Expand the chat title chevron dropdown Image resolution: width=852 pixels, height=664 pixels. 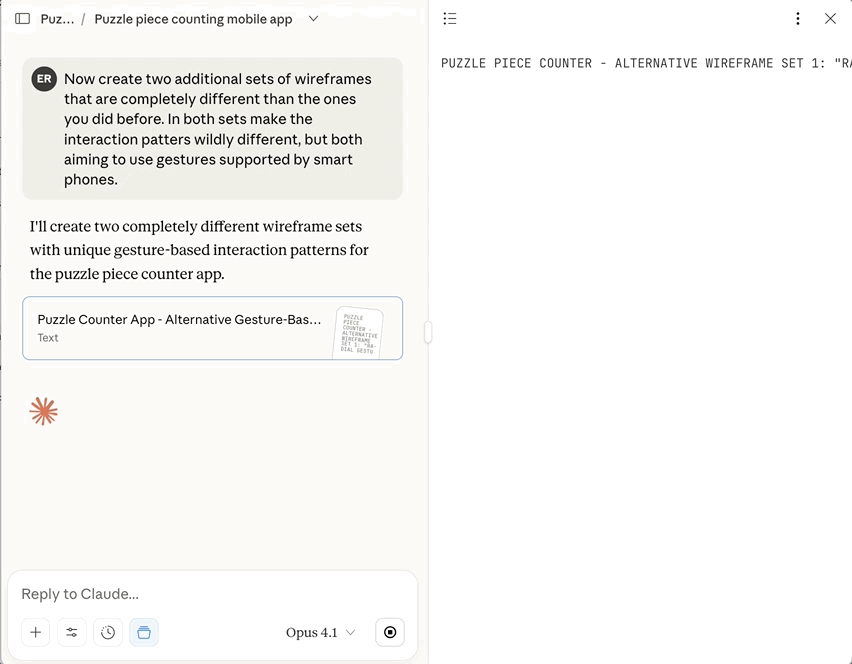pos(313,19)
